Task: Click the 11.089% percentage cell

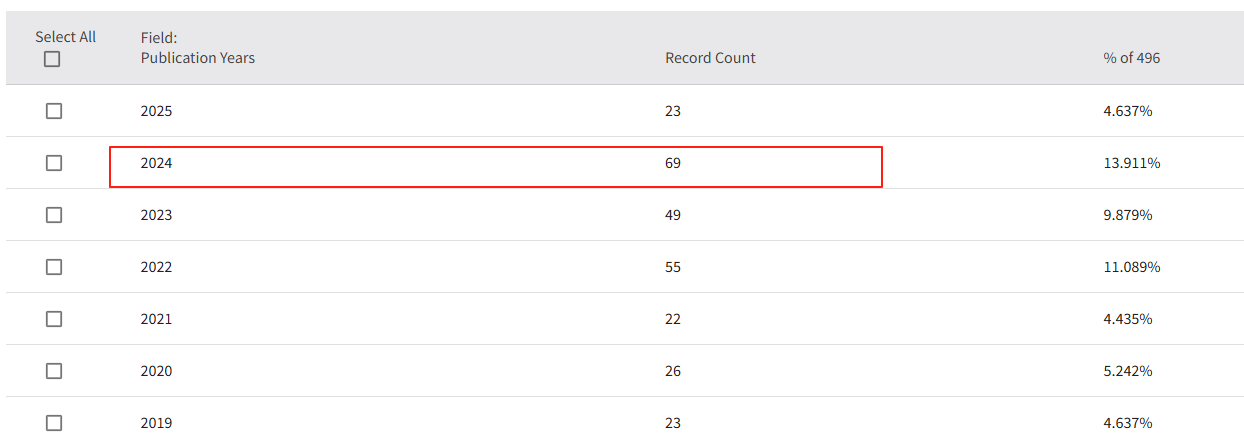Action: [x=1131, y=267]
